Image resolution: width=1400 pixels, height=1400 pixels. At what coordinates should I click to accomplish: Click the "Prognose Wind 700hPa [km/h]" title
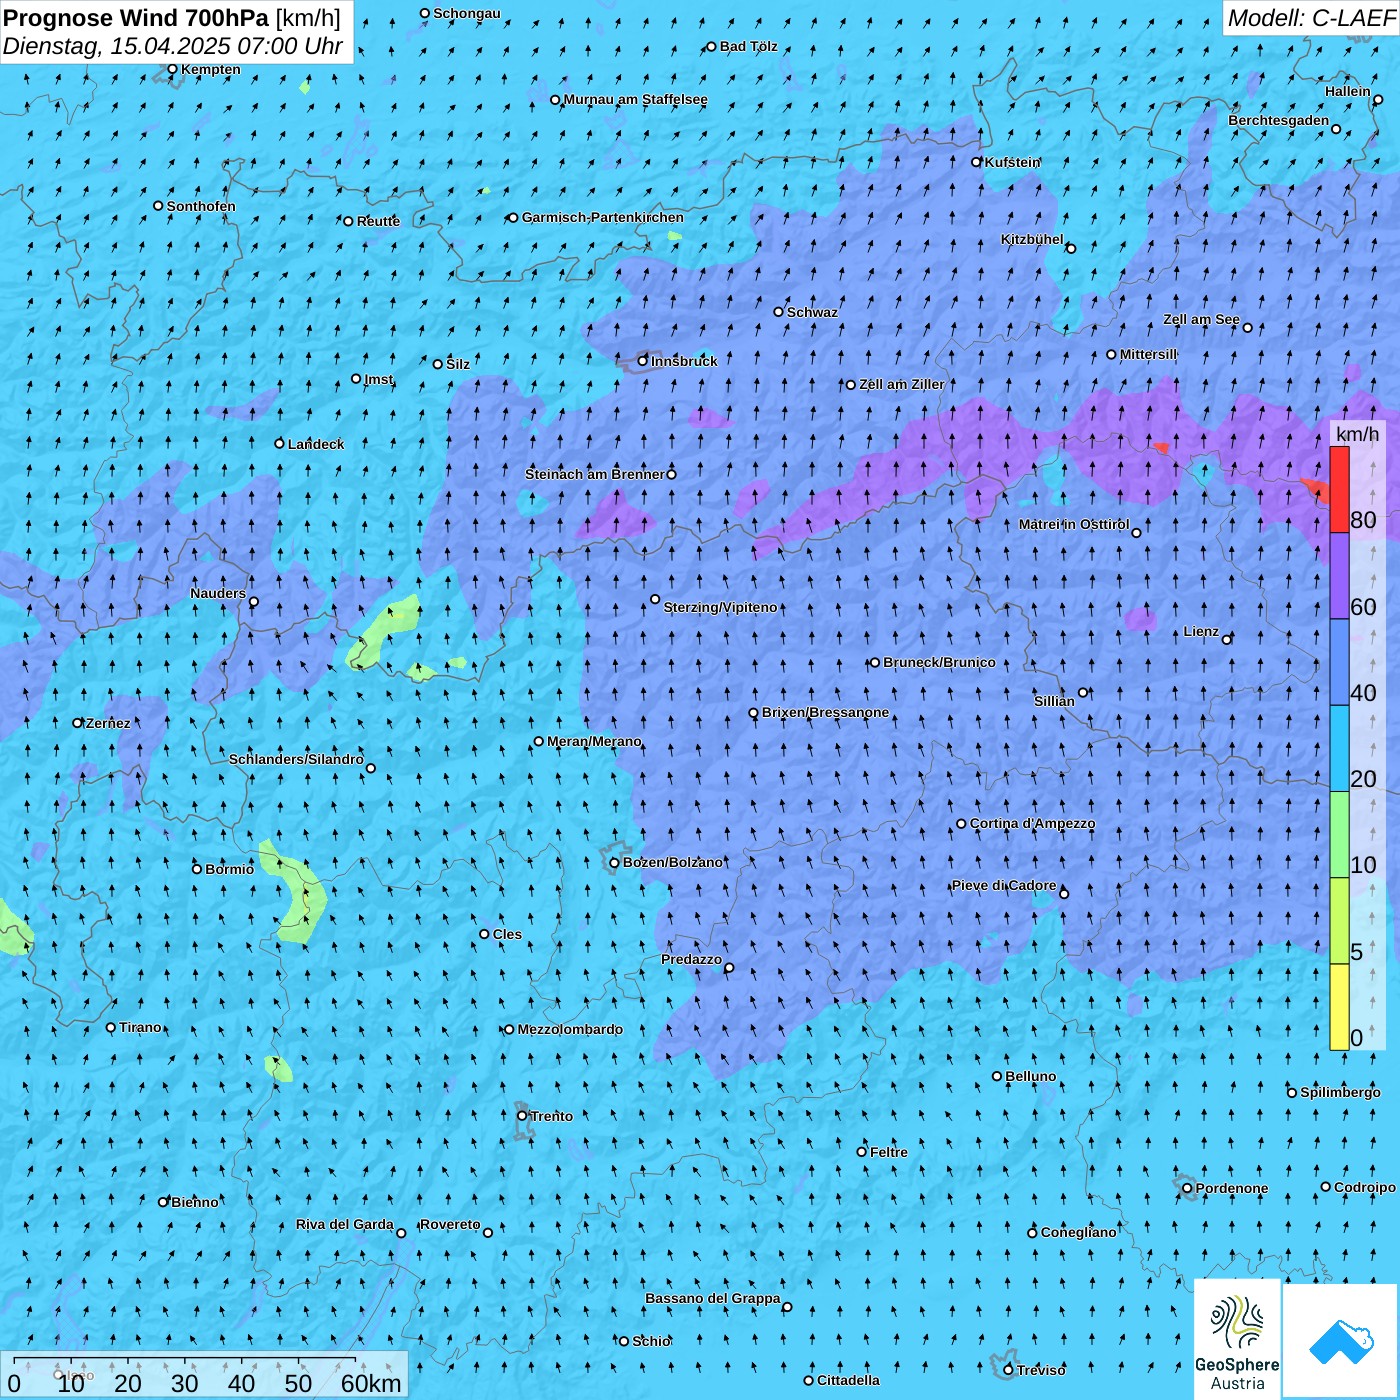pyautogui.click(x=172, y=18)
